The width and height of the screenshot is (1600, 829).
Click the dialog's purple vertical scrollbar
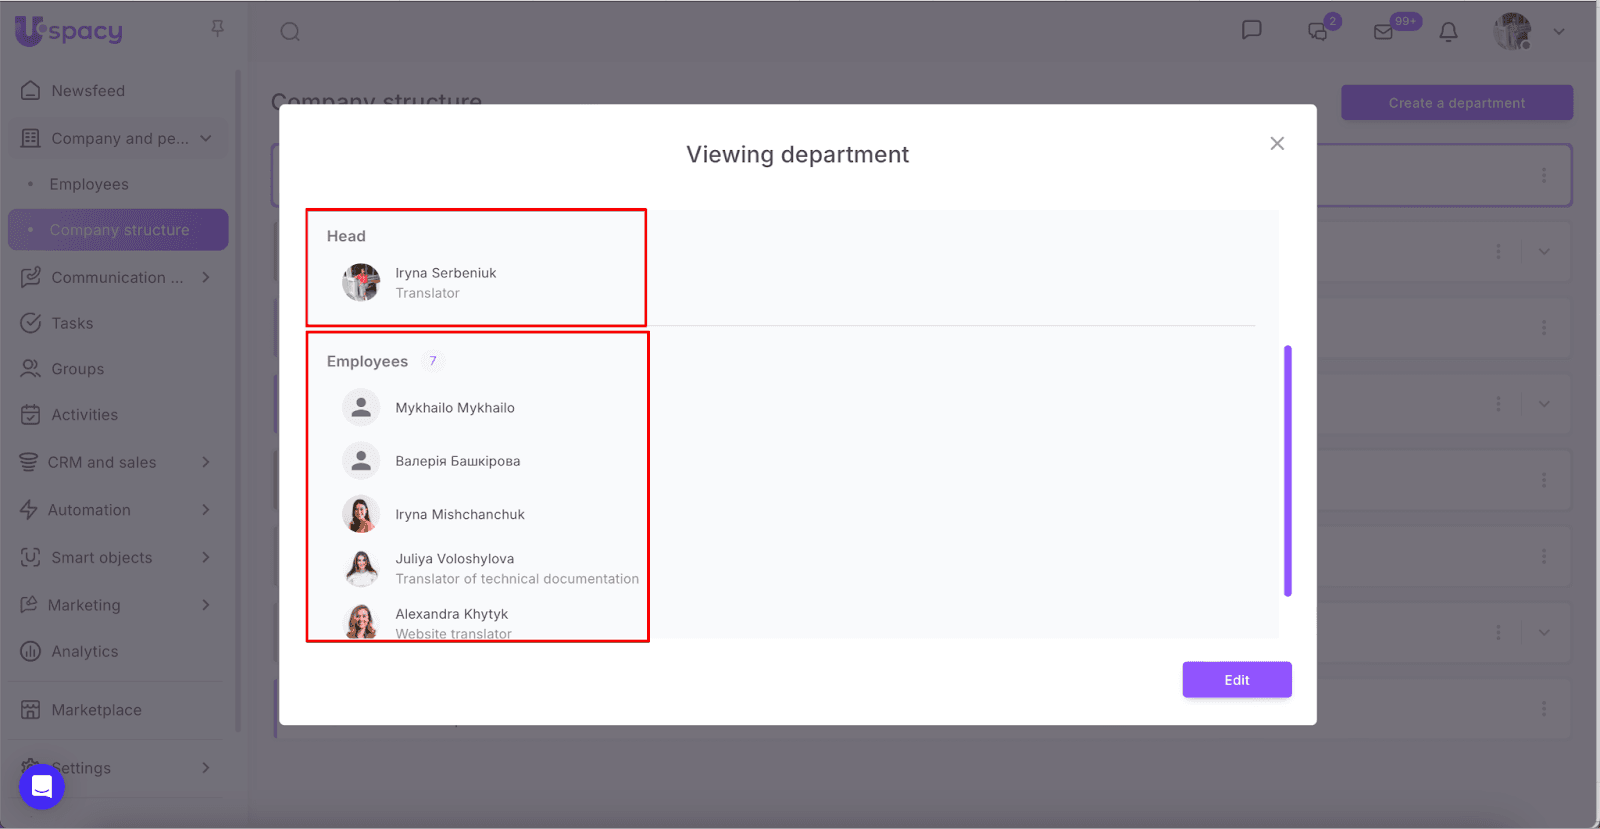(1288, 470)
